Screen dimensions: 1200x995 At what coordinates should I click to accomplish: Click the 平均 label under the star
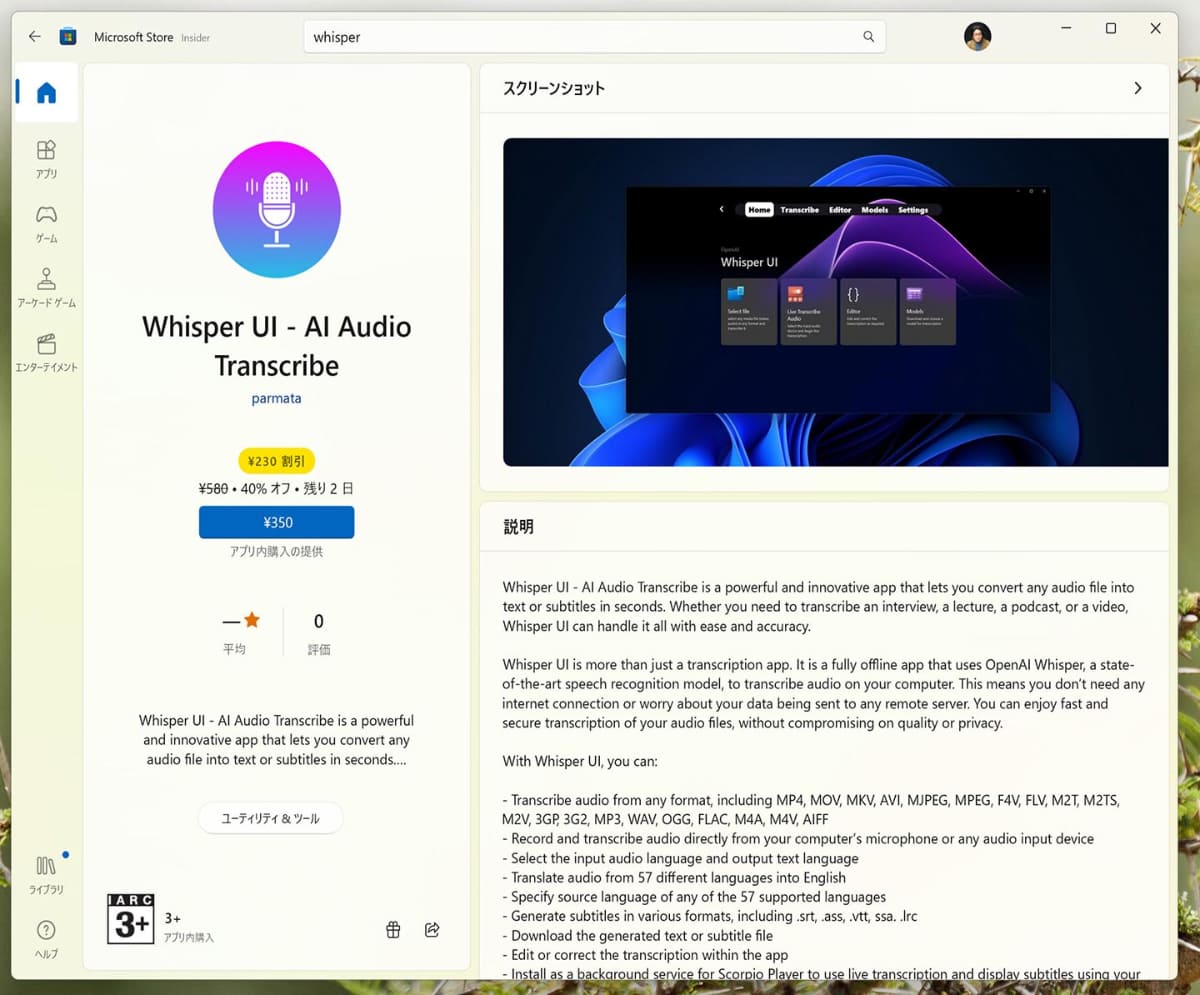[234, 649]
